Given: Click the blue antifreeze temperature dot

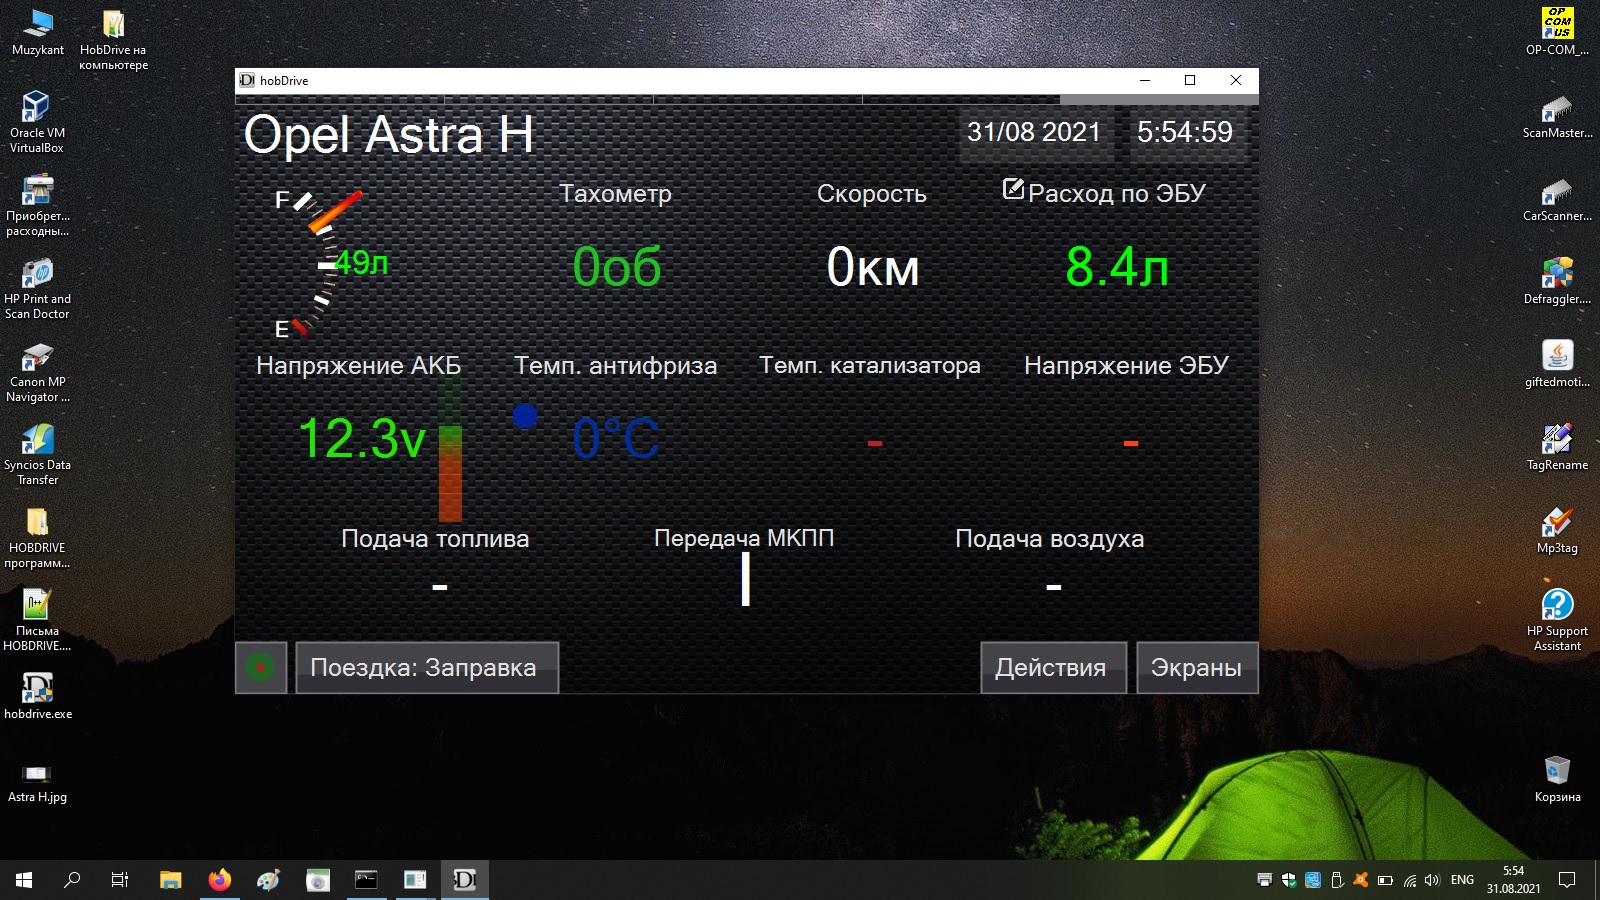Looking at the screenshot, I should point(525,416).
